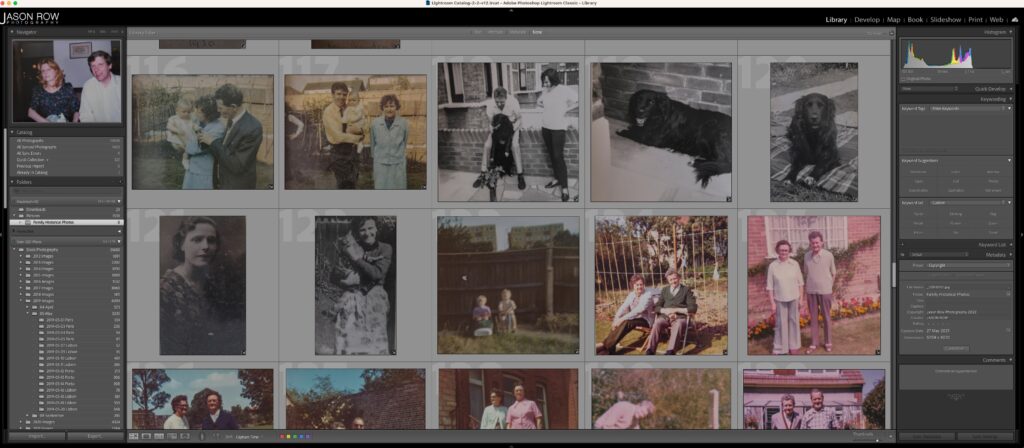Collapse the Metadata panel
Viewport: 1024px width, 448px height.
[1011, 255]
